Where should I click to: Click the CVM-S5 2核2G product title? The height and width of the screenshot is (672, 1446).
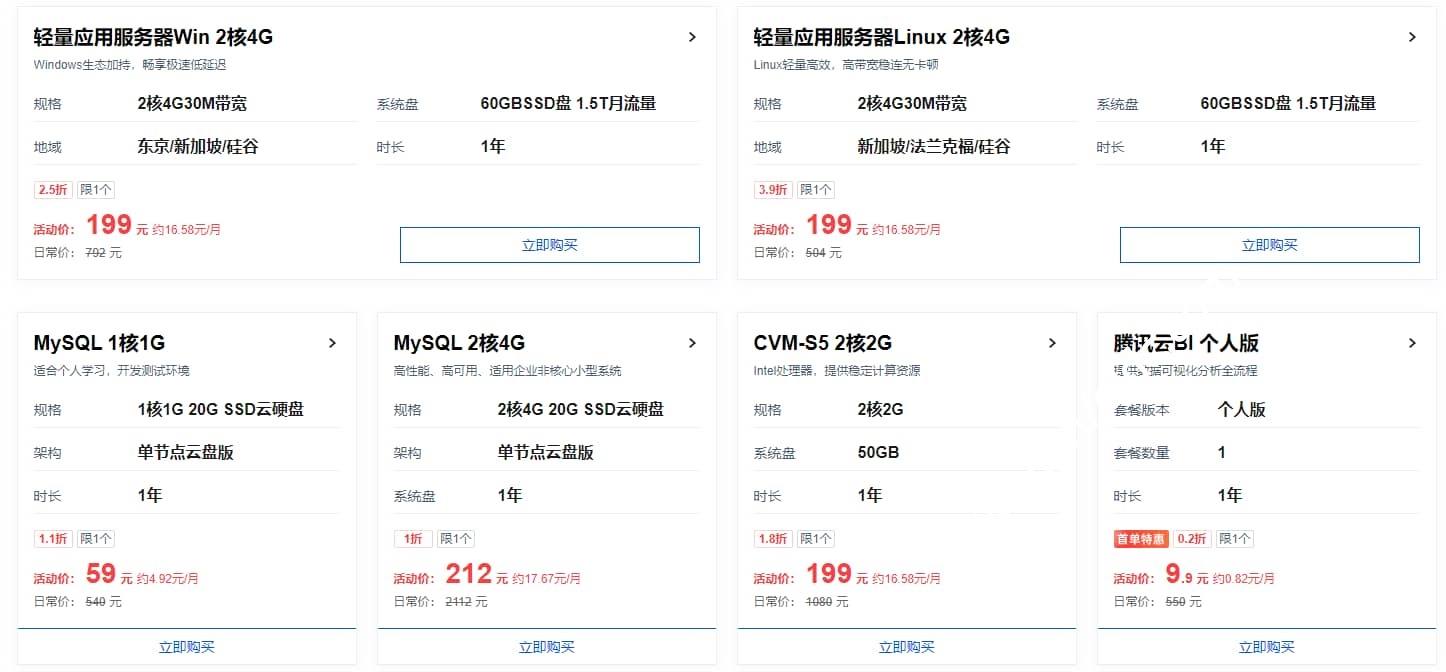pos(822,343)
